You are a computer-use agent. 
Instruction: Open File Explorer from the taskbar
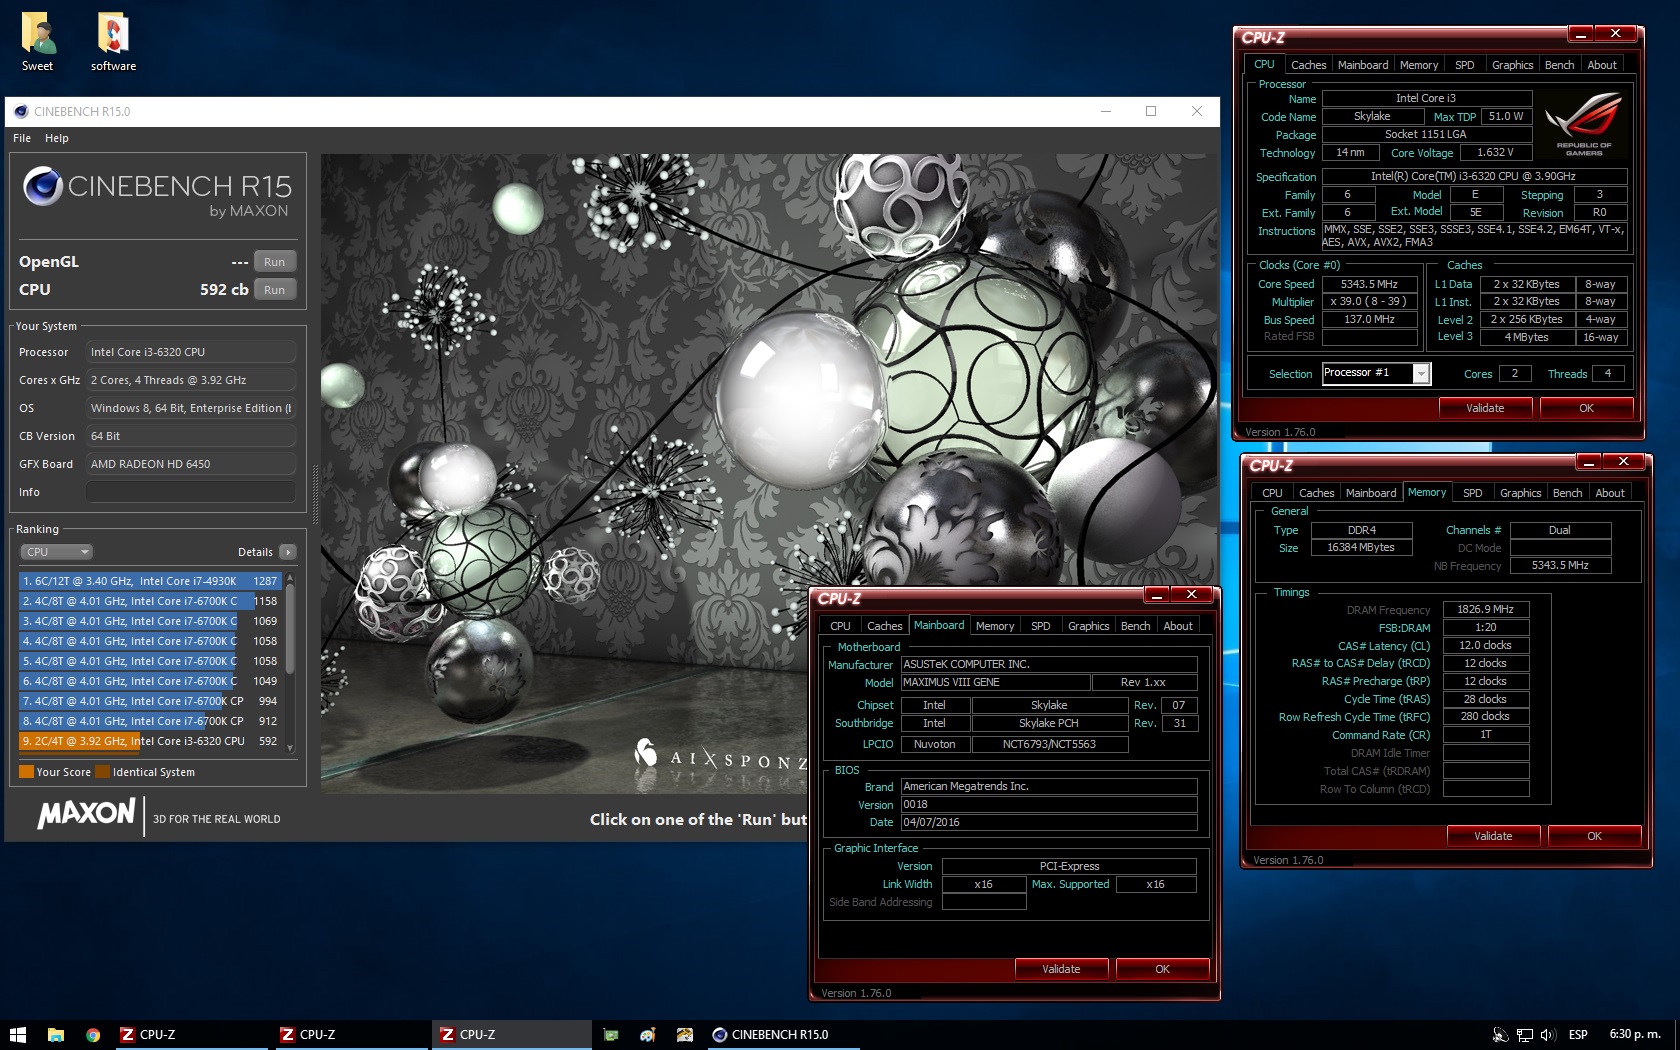pyautogui.click(x=56, y=1034)
